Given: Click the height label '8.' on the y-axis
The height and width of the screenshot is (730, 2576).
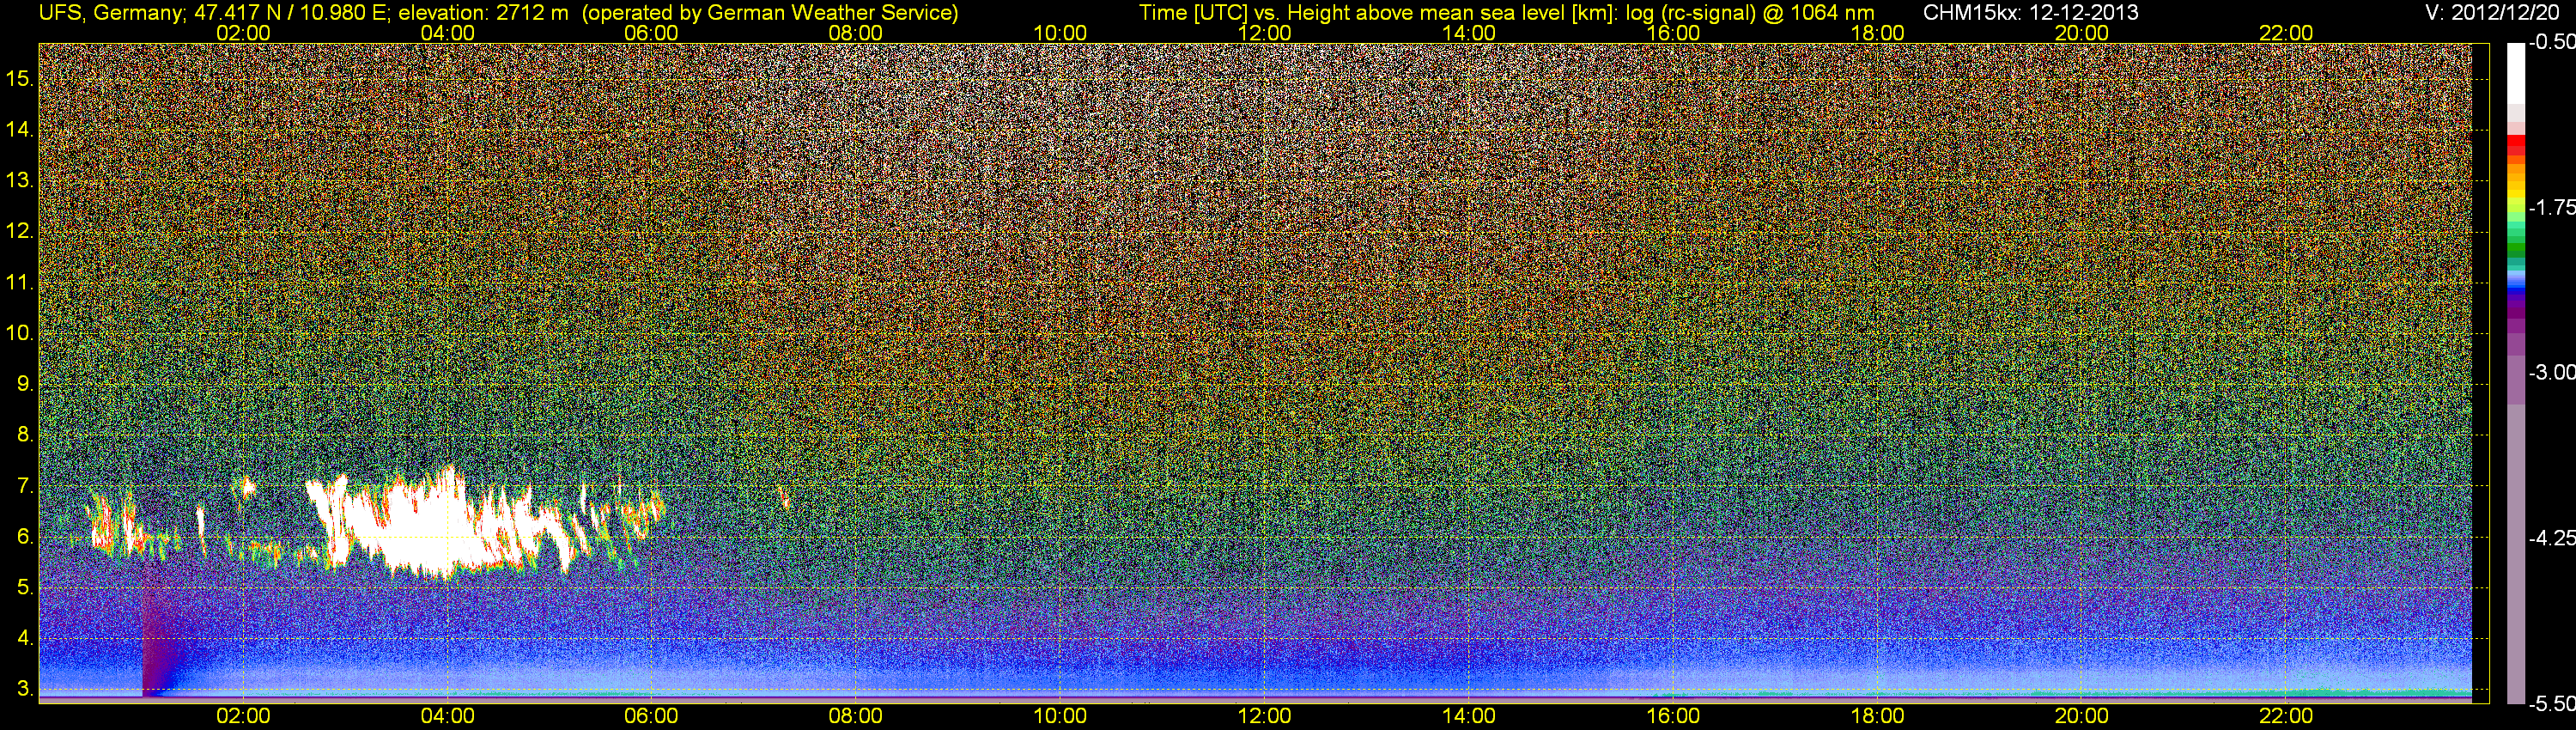Looking at the screenshot, I should [x=25, y=435].
